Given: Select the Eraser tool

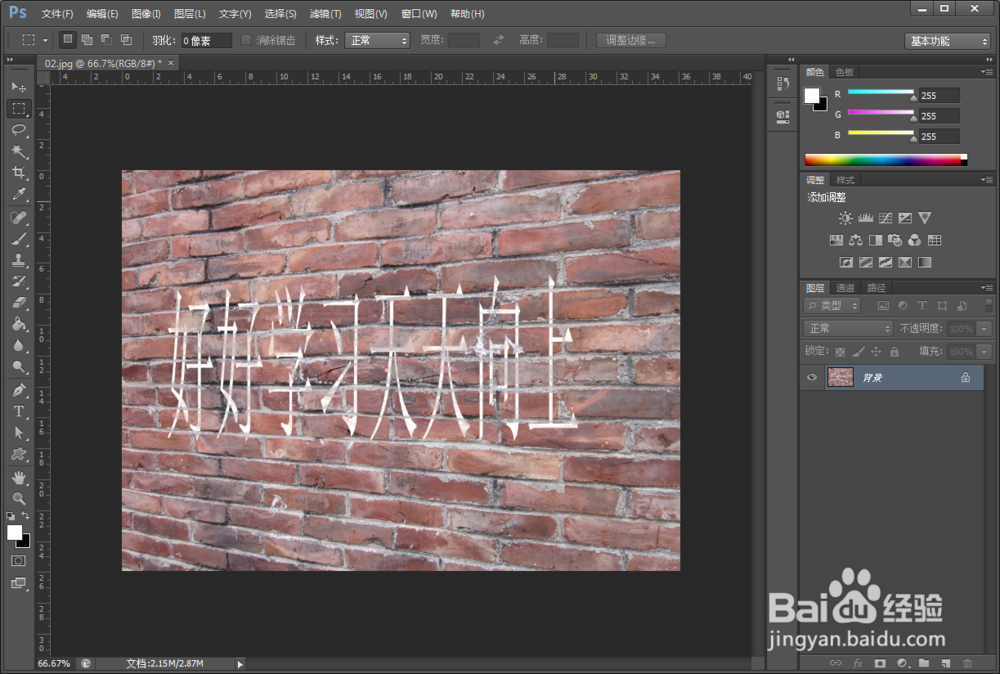Looking at the screenshot, I should click(x=18, y=302).
